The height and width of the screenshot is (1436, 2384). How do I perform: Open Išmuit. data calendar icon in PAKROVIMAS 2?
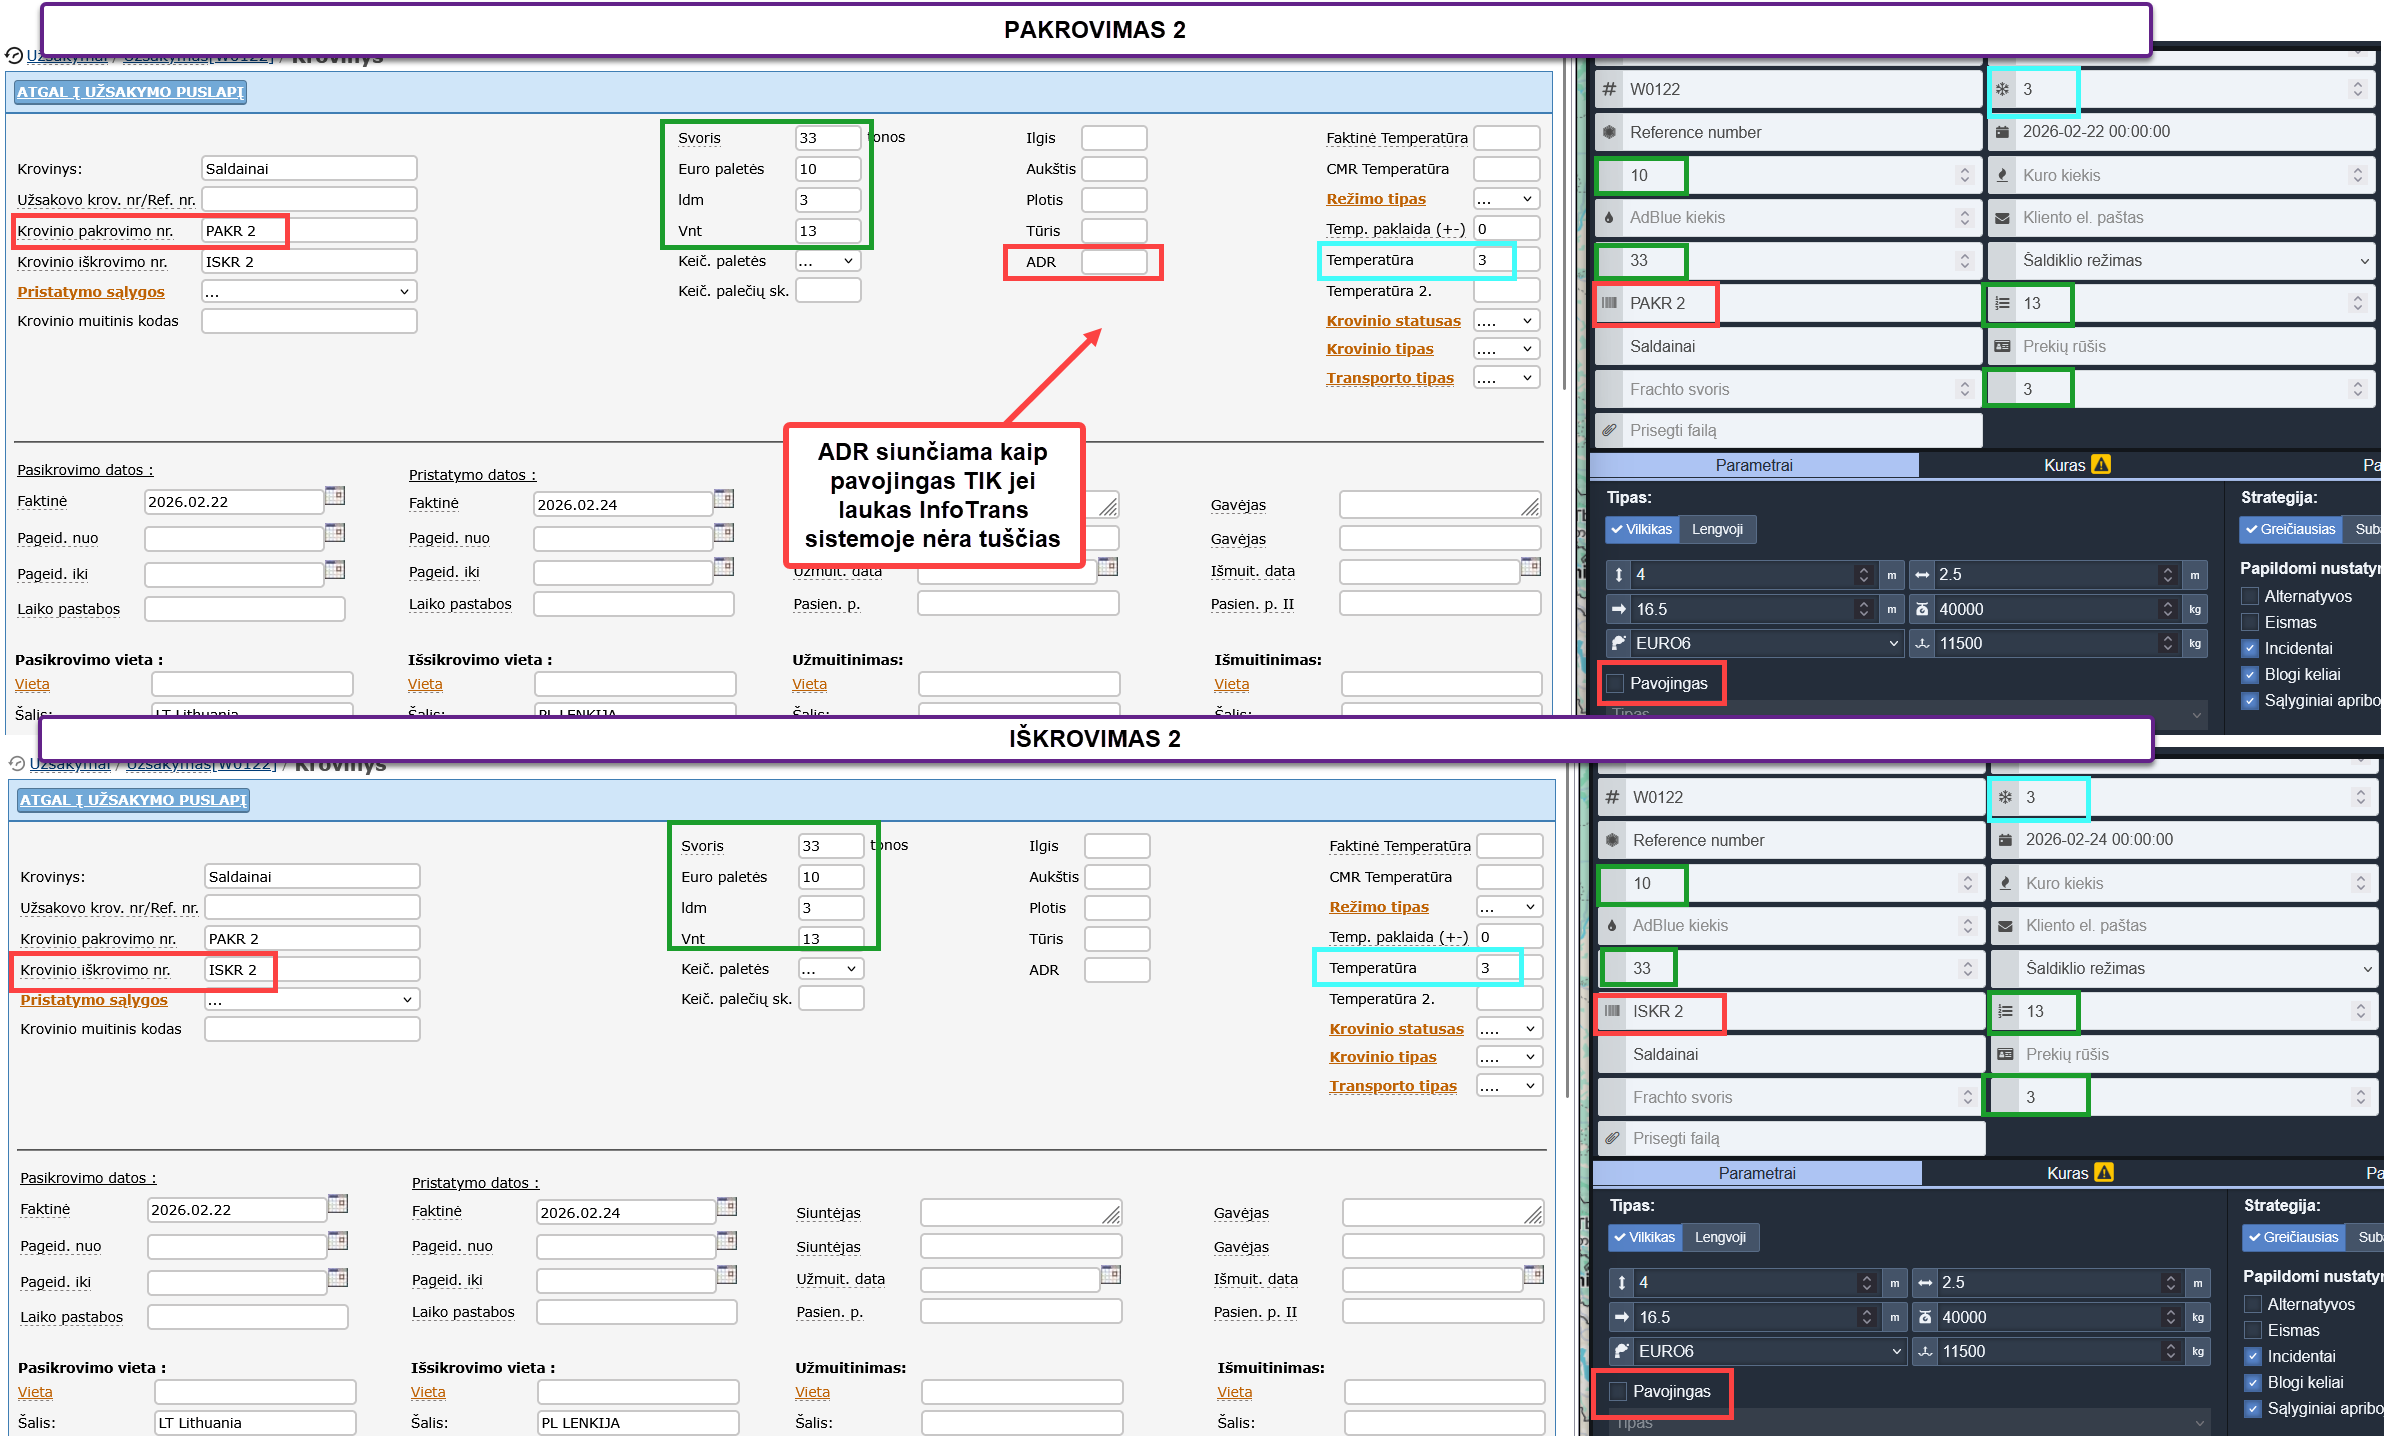tap(1531, 567)
